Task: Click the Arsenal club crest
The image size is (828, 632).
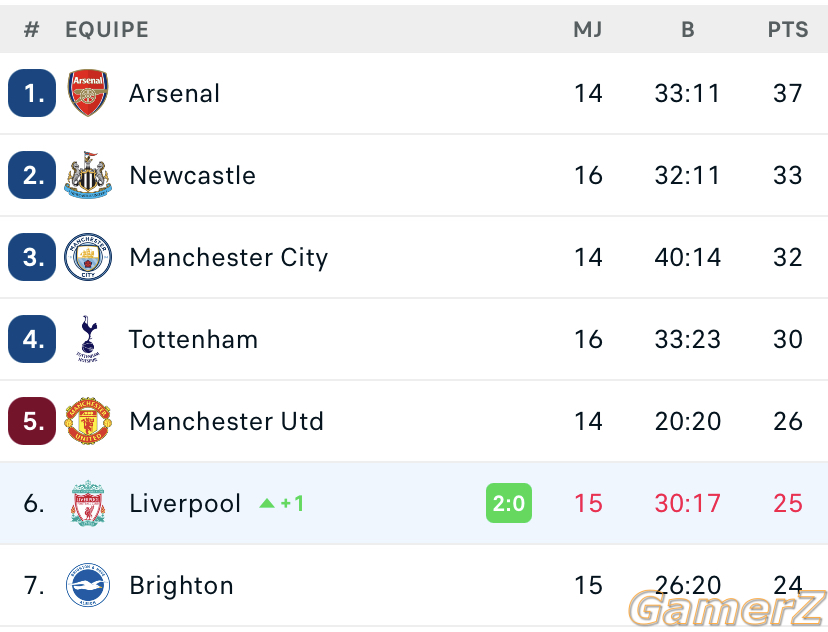Action: [88, 93]
